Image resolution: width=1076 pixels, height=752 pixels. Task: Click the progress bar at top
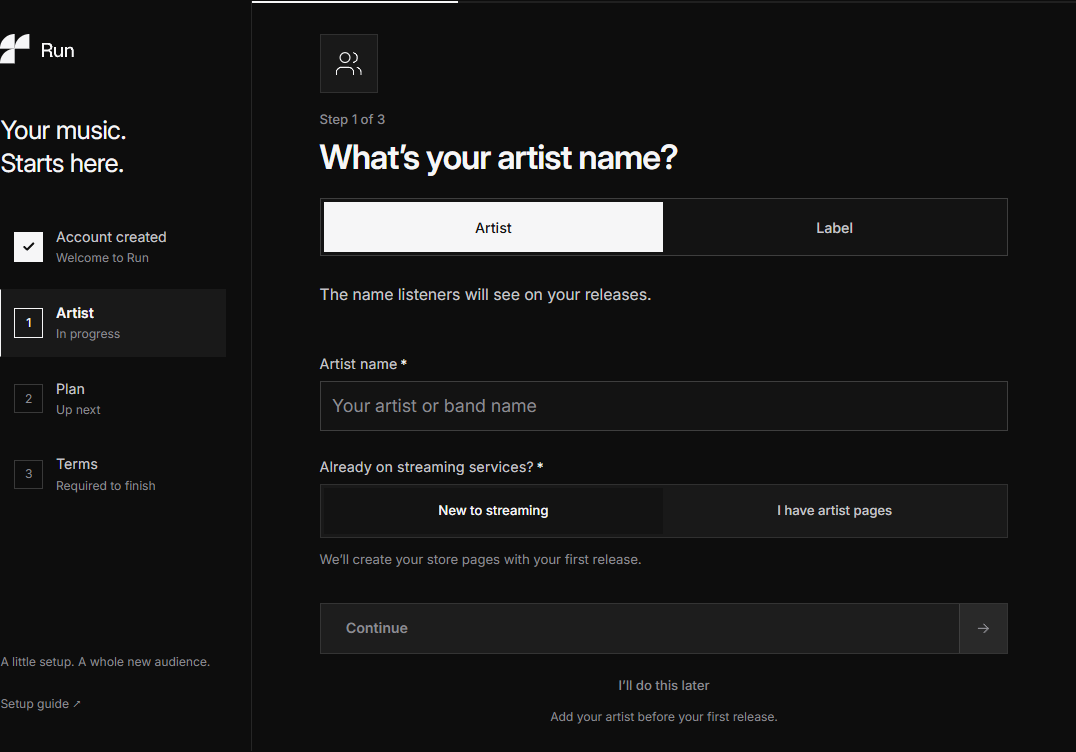pos(664,1)
